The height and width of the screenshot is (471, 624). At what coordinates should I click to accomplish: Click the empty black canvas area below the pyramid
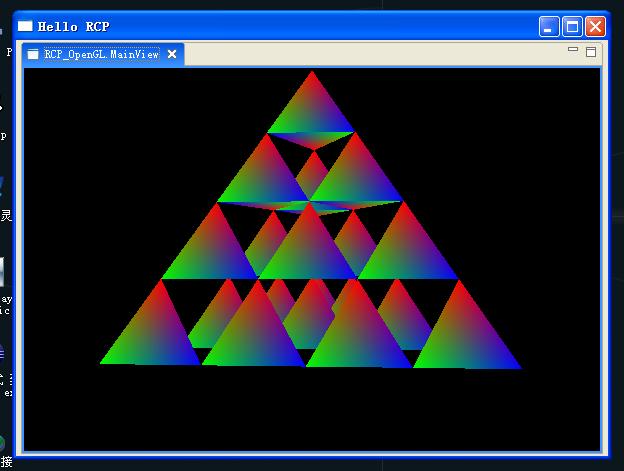click(x=312, y=410)
